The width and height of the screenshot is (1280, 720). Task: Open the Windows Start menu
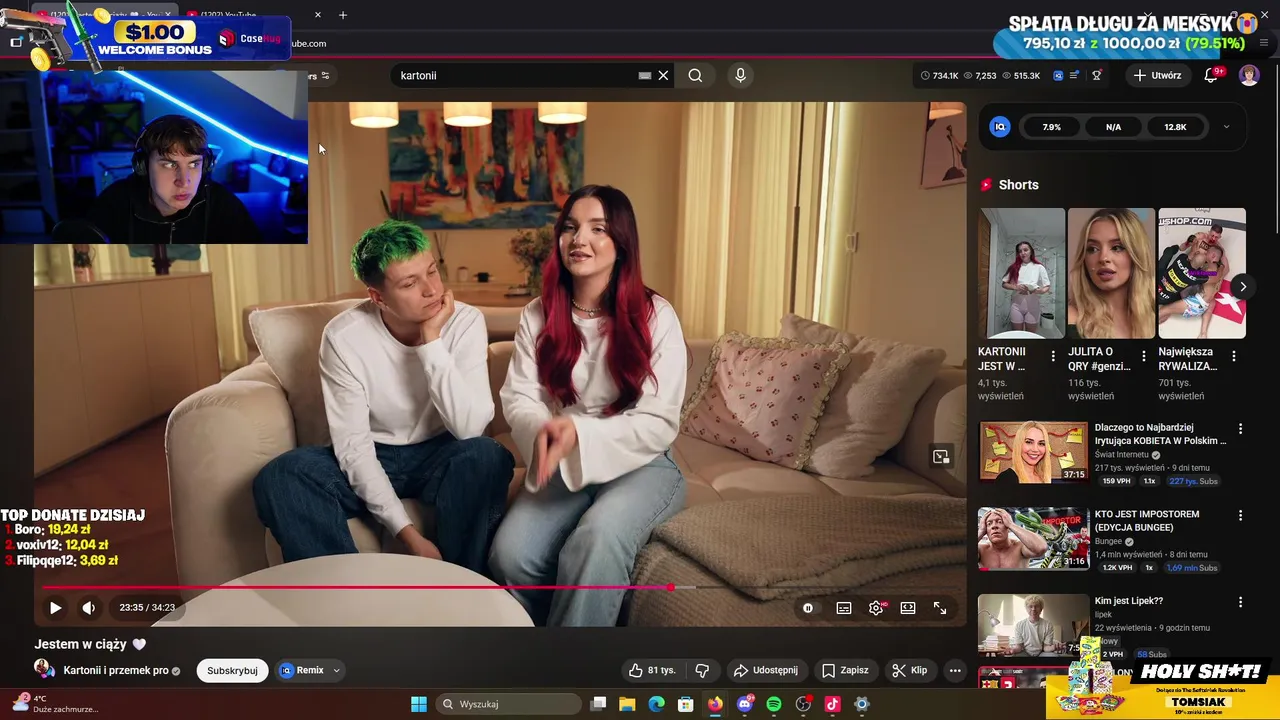[x=419, y=704]
